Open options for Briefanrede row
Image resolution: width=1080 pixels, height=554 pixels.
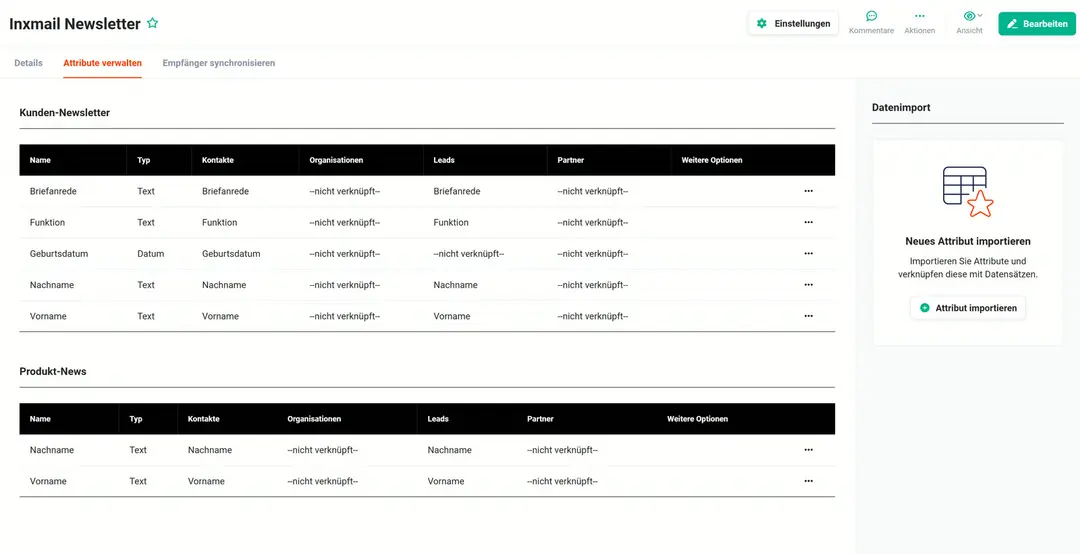pos(809,191)
